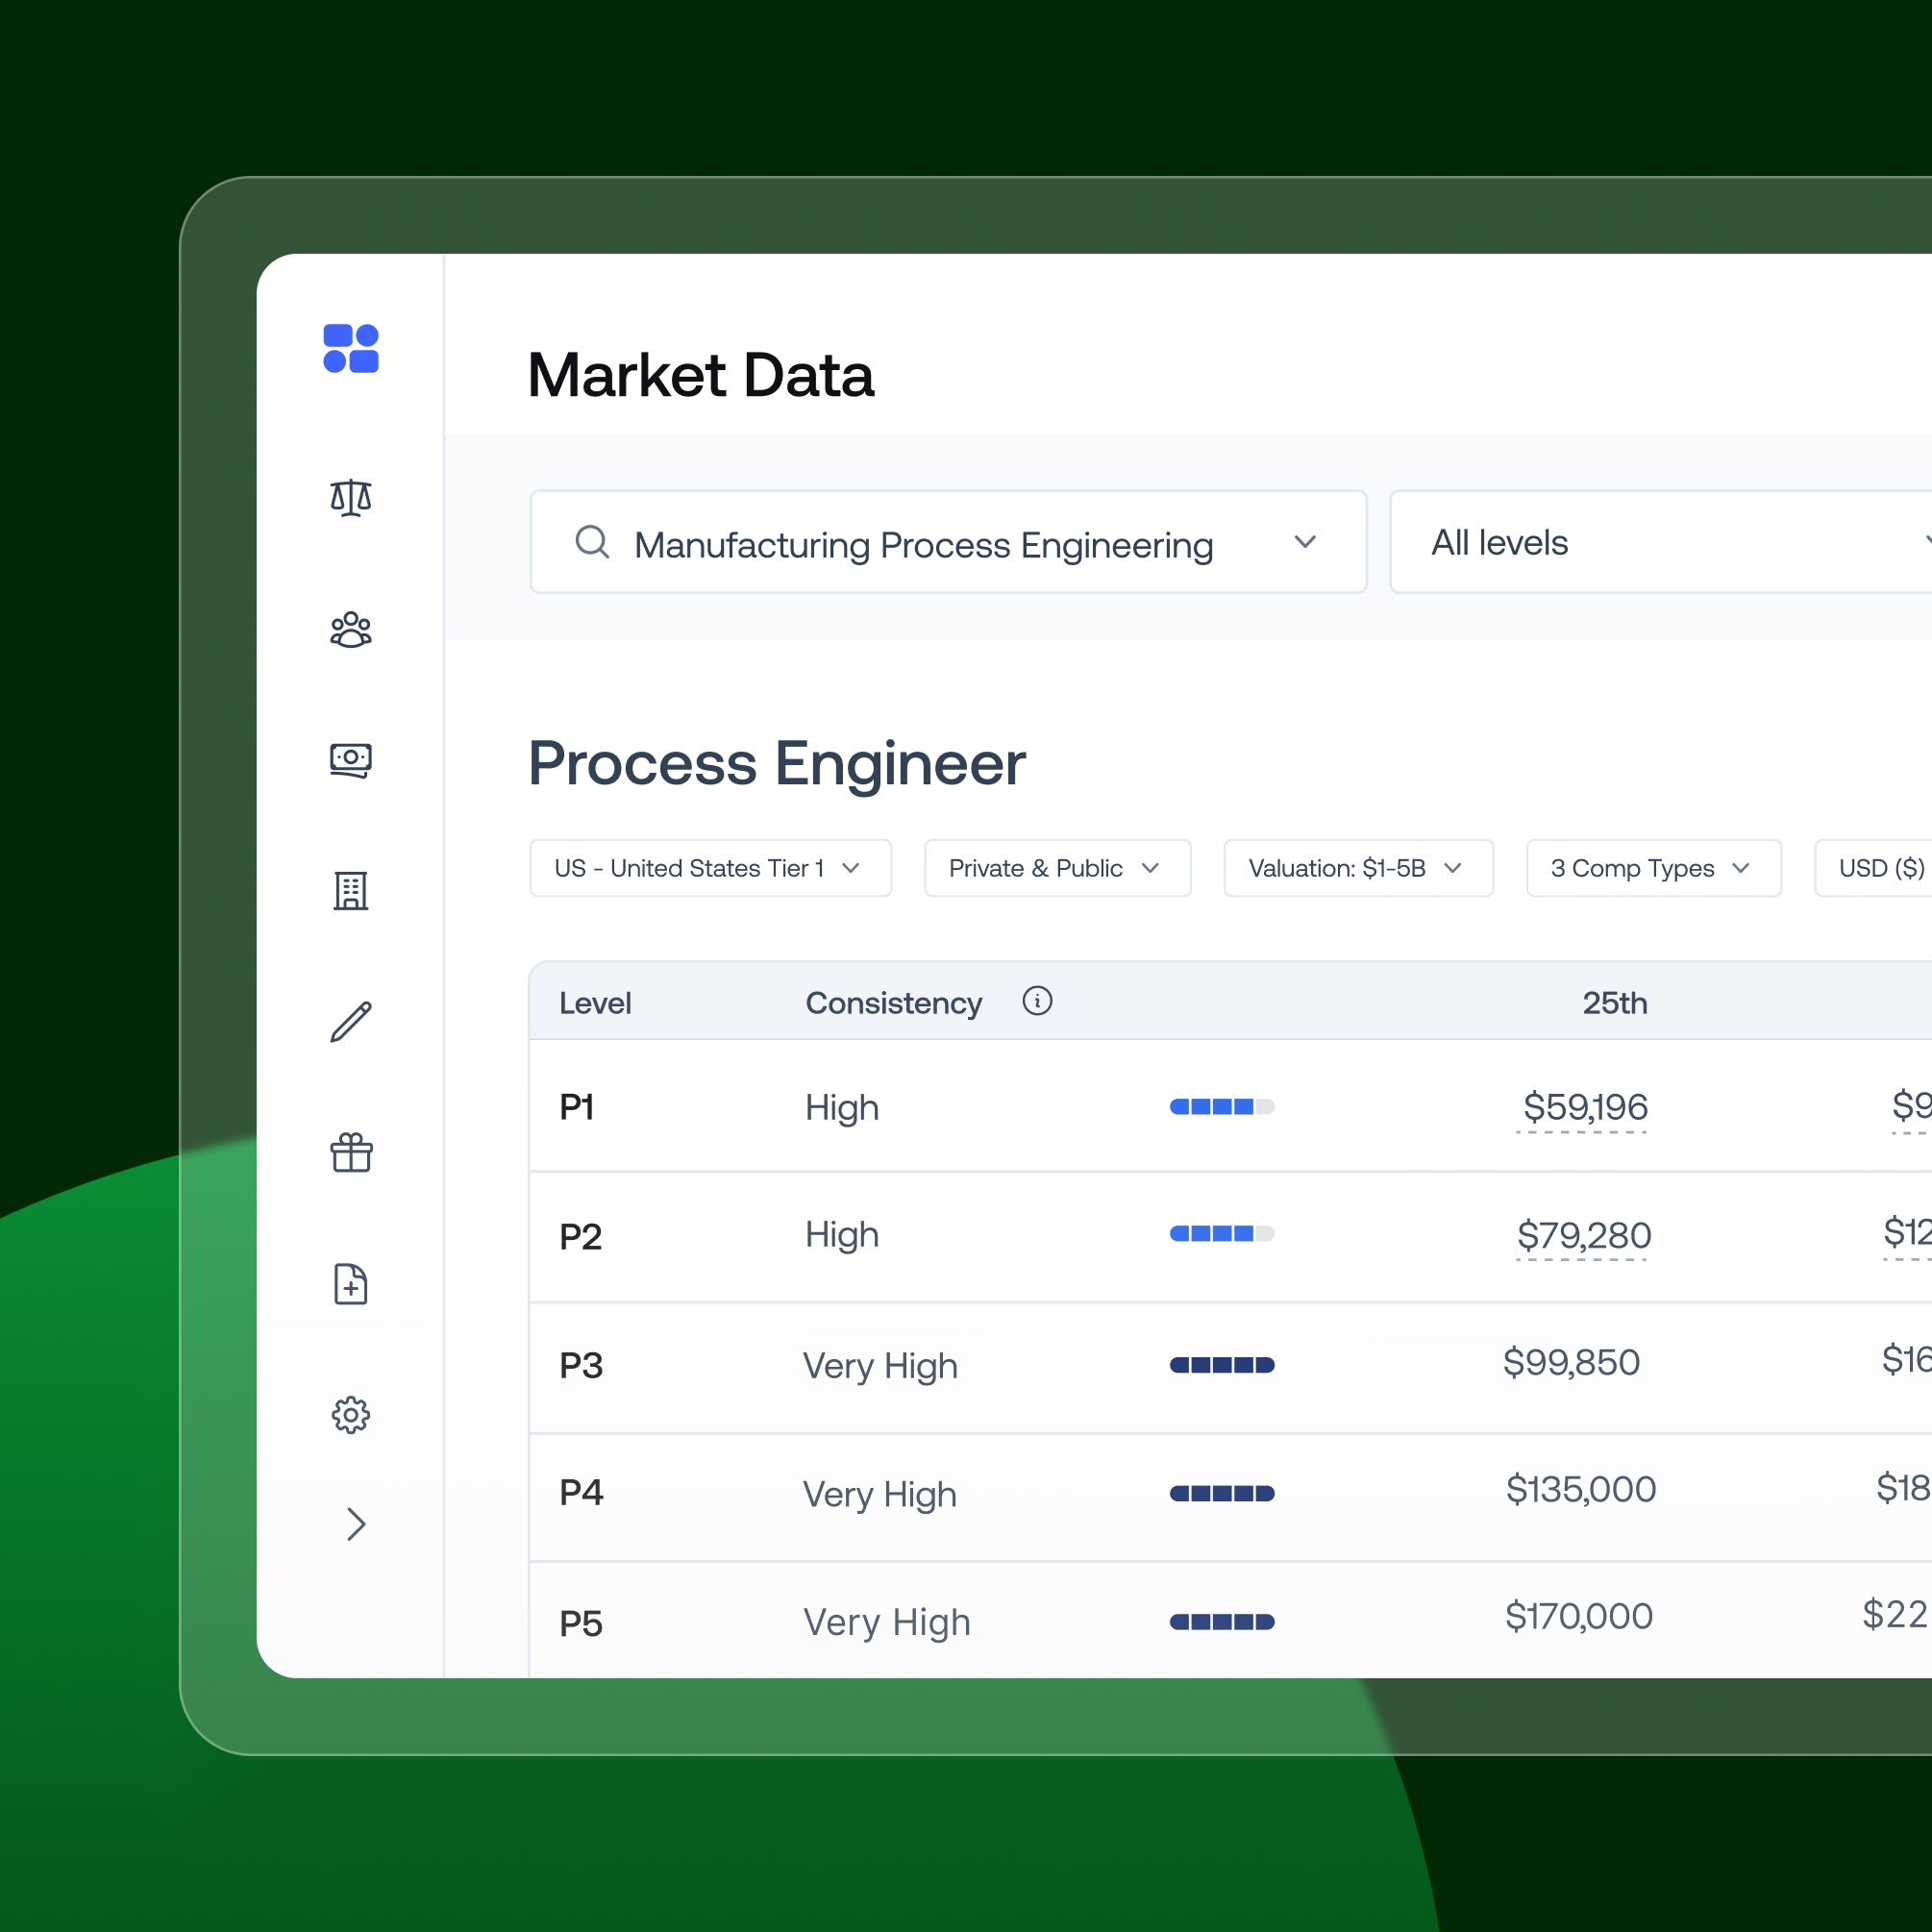
Task: Open the document plus sidebar icon
Action: [x=350, y=1284]
